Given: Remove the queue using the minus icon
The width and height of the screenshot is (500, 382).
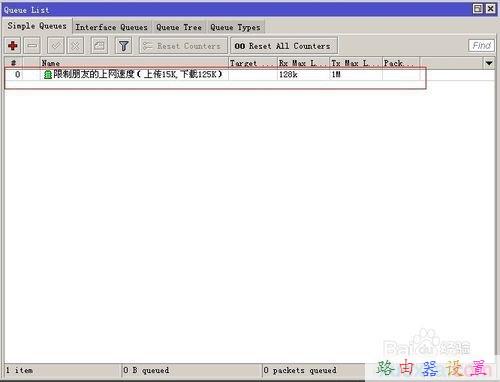Looking at the screenshot, I should (x=32, y=46).
